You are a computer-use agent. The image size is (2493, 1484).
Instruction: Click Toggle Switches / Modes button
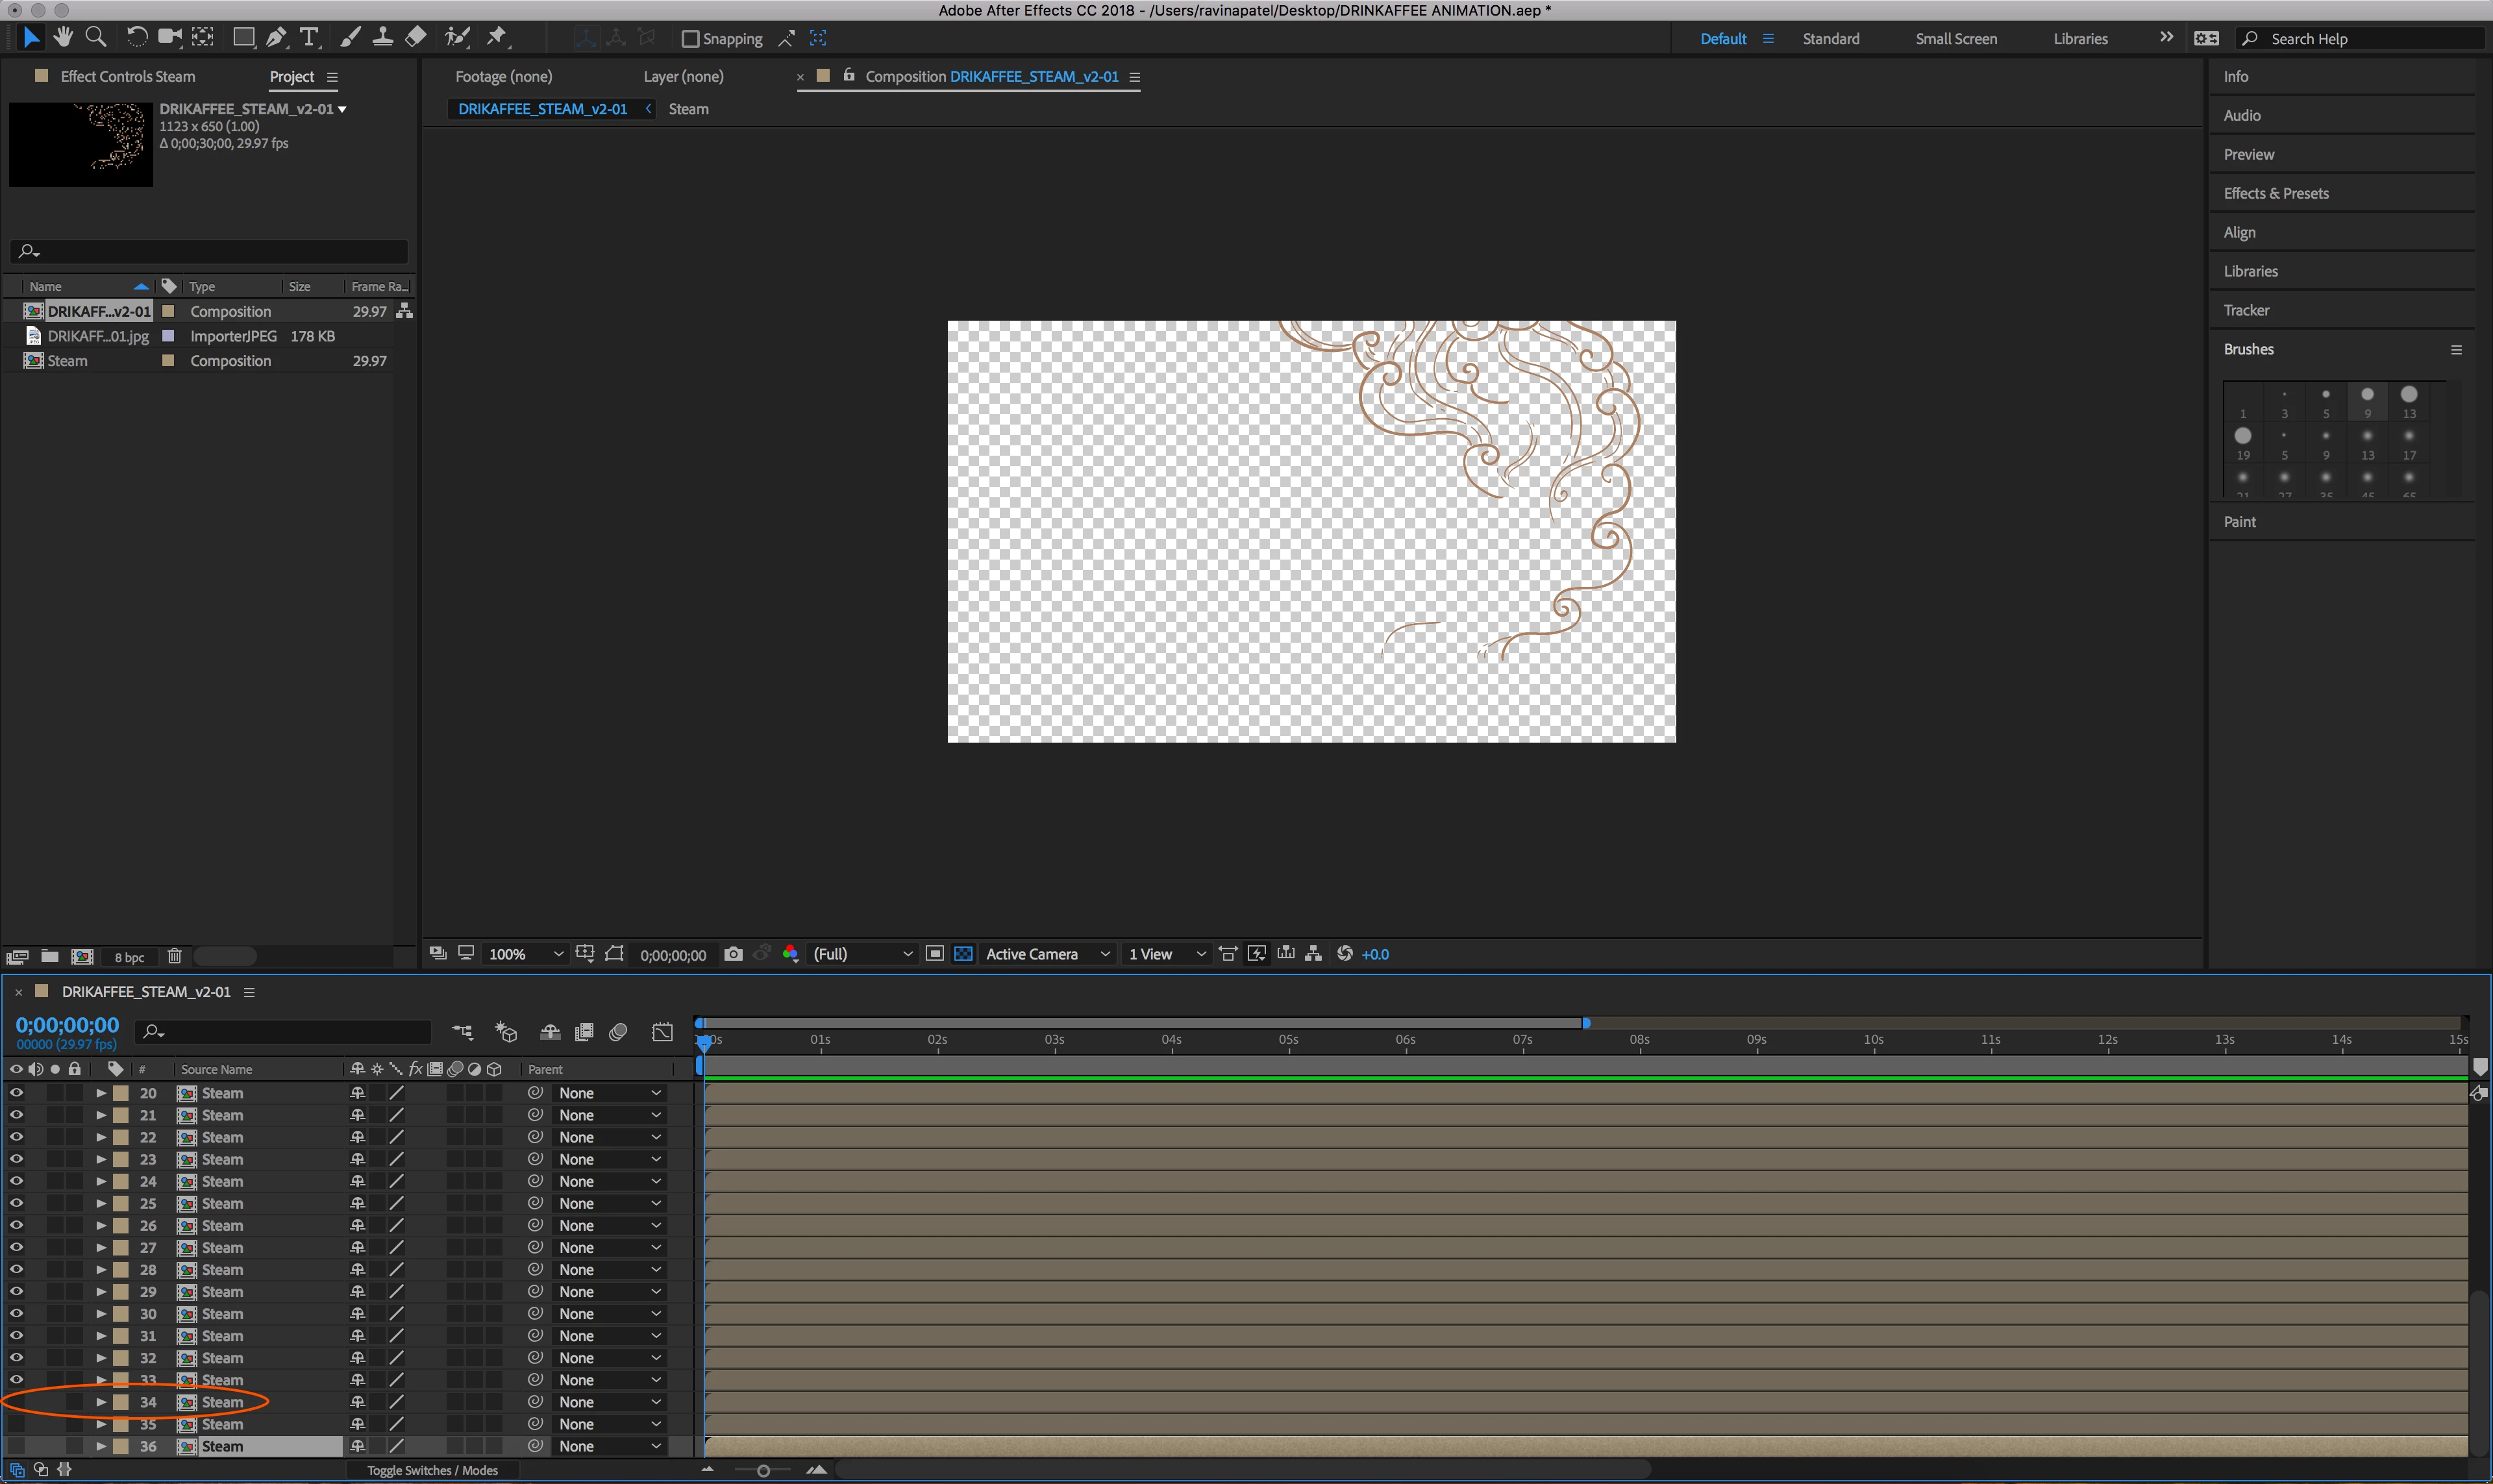tap(432, 1470)
